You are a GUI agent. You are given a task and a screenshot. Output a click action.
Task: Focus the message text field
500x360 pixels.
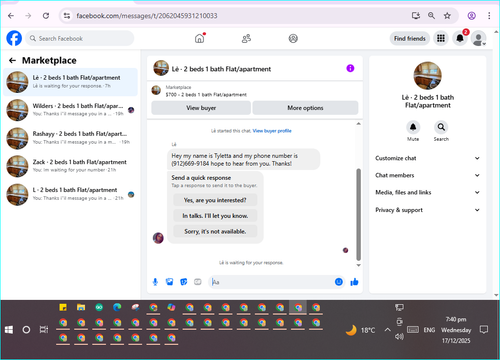coord(272,282)
